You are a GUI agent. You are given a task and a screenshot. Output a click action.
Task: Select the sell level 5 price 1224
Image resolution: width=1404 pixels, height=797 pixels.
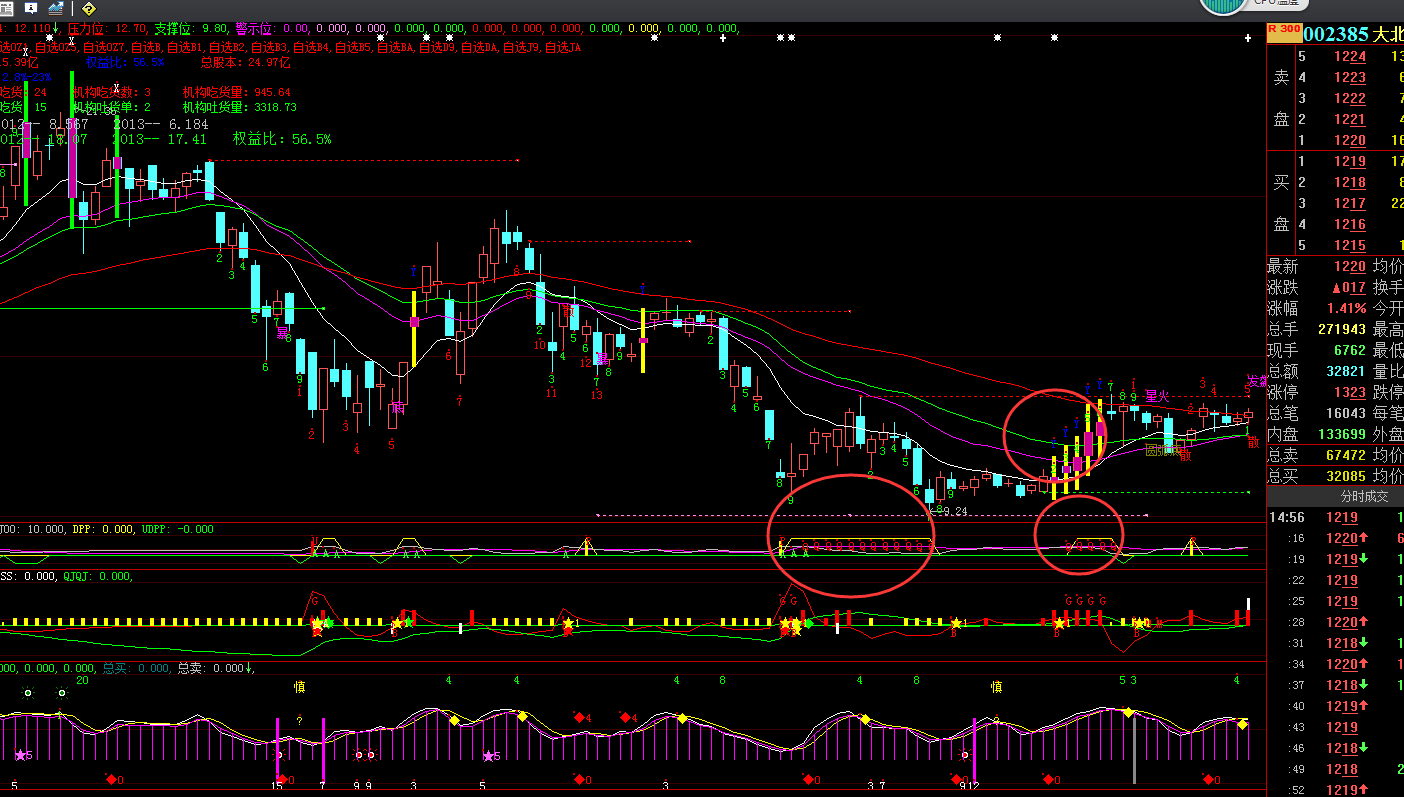(1349, 56)
